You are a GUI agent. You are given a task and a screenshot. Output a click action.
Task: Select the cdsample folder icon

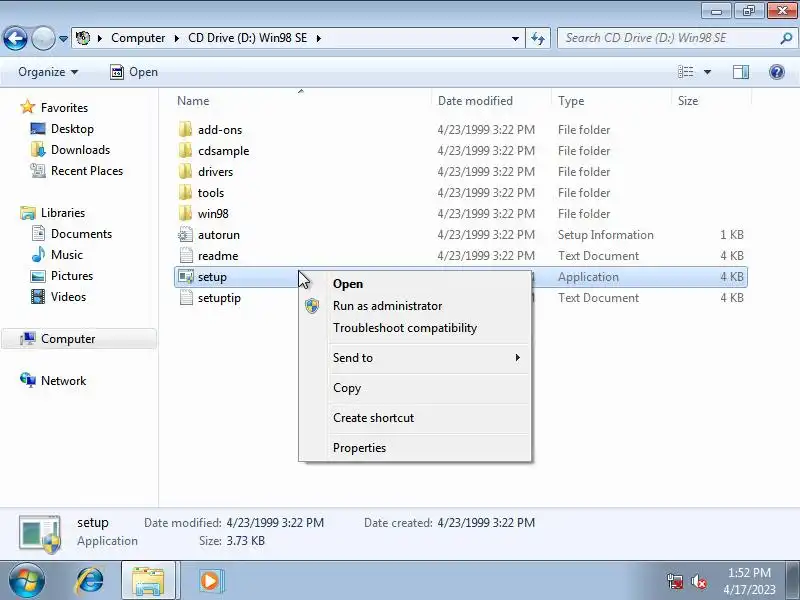185,151
